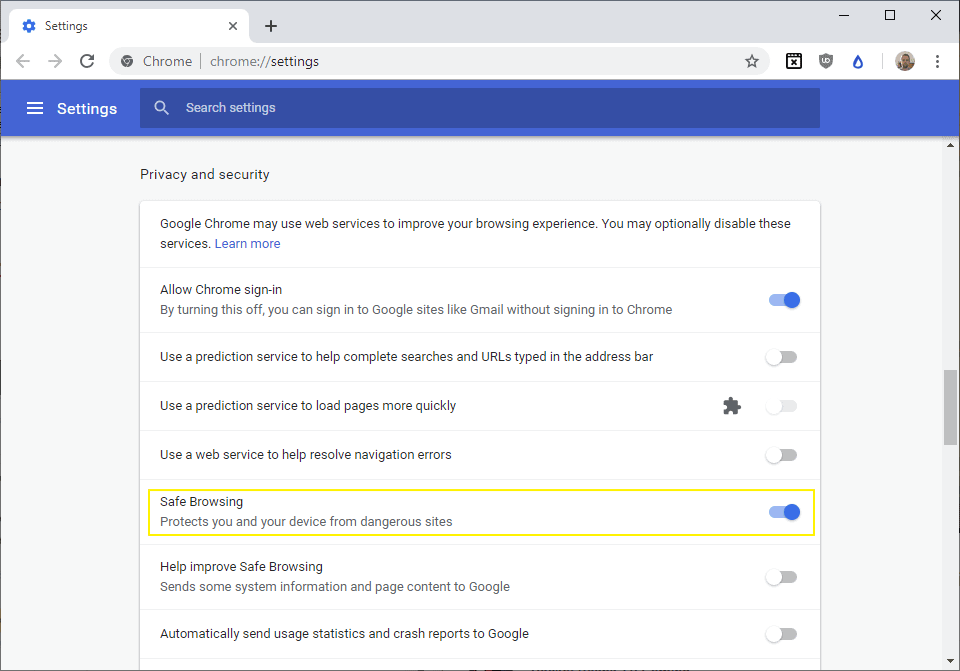Click the search magnifier in Settings

(161, 107)
